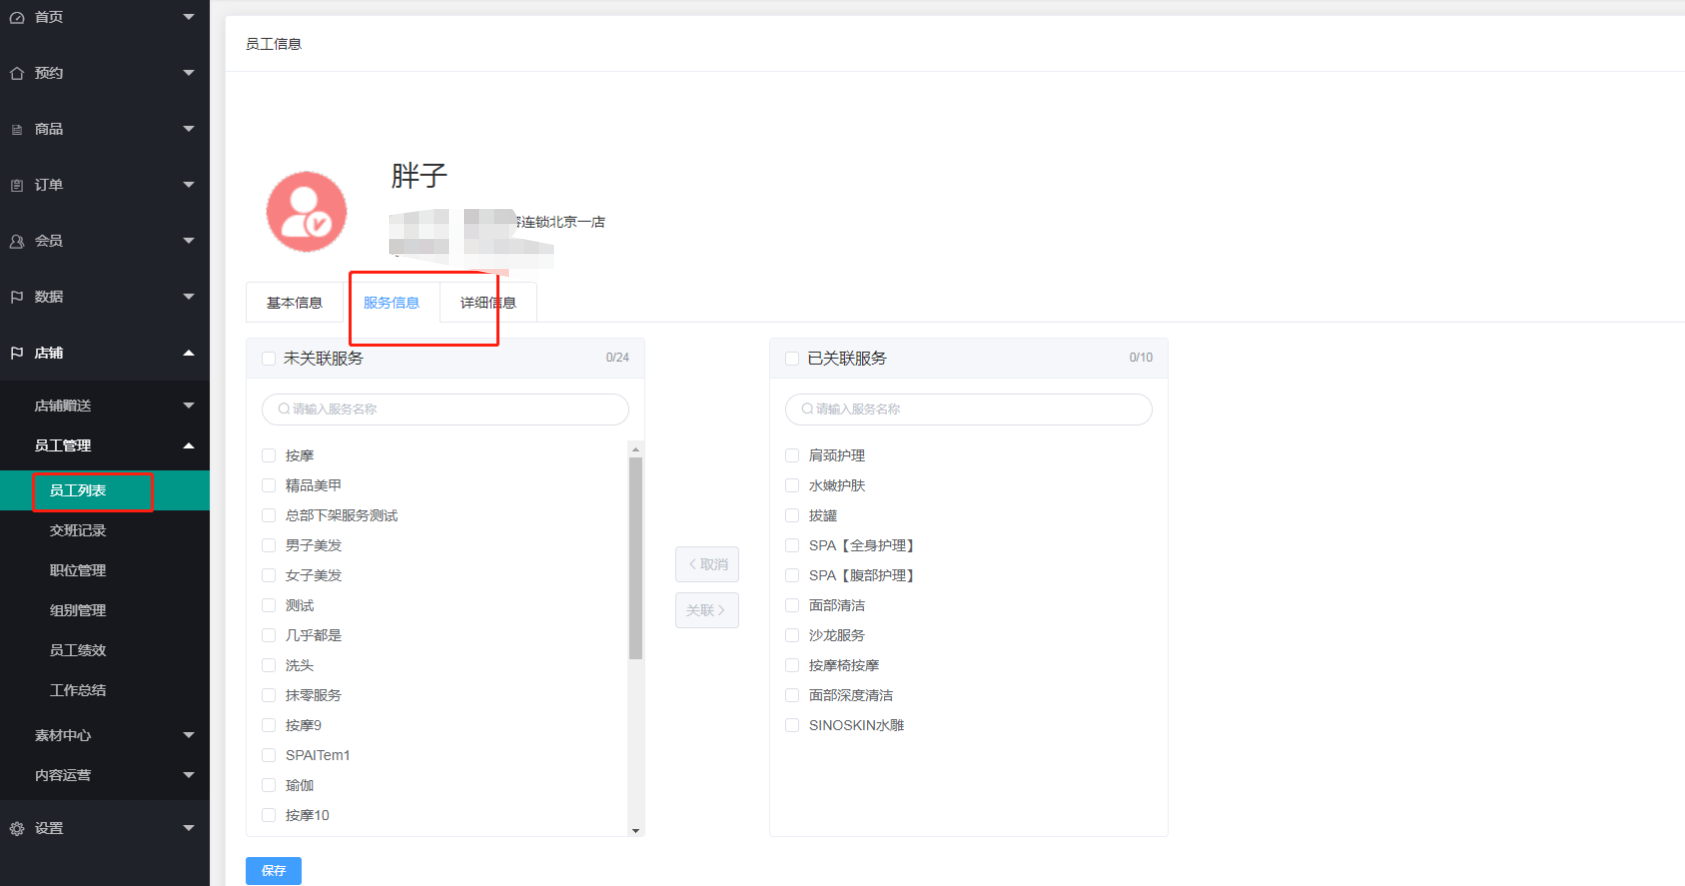Click the search icon in linked services box
This screenshot has width=1685, height=886.
(x=808, y=409)
